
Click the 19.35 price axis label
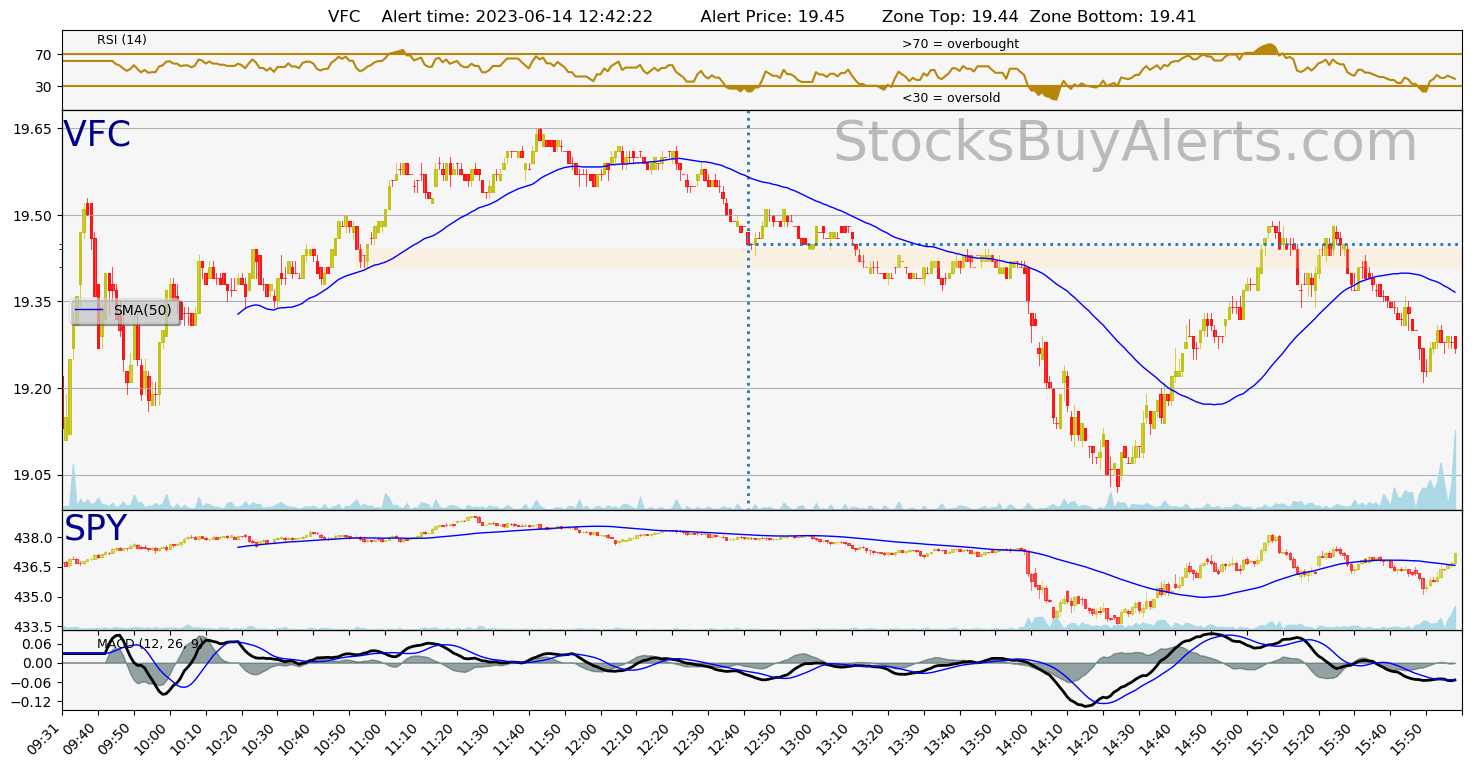click(33, 302)
